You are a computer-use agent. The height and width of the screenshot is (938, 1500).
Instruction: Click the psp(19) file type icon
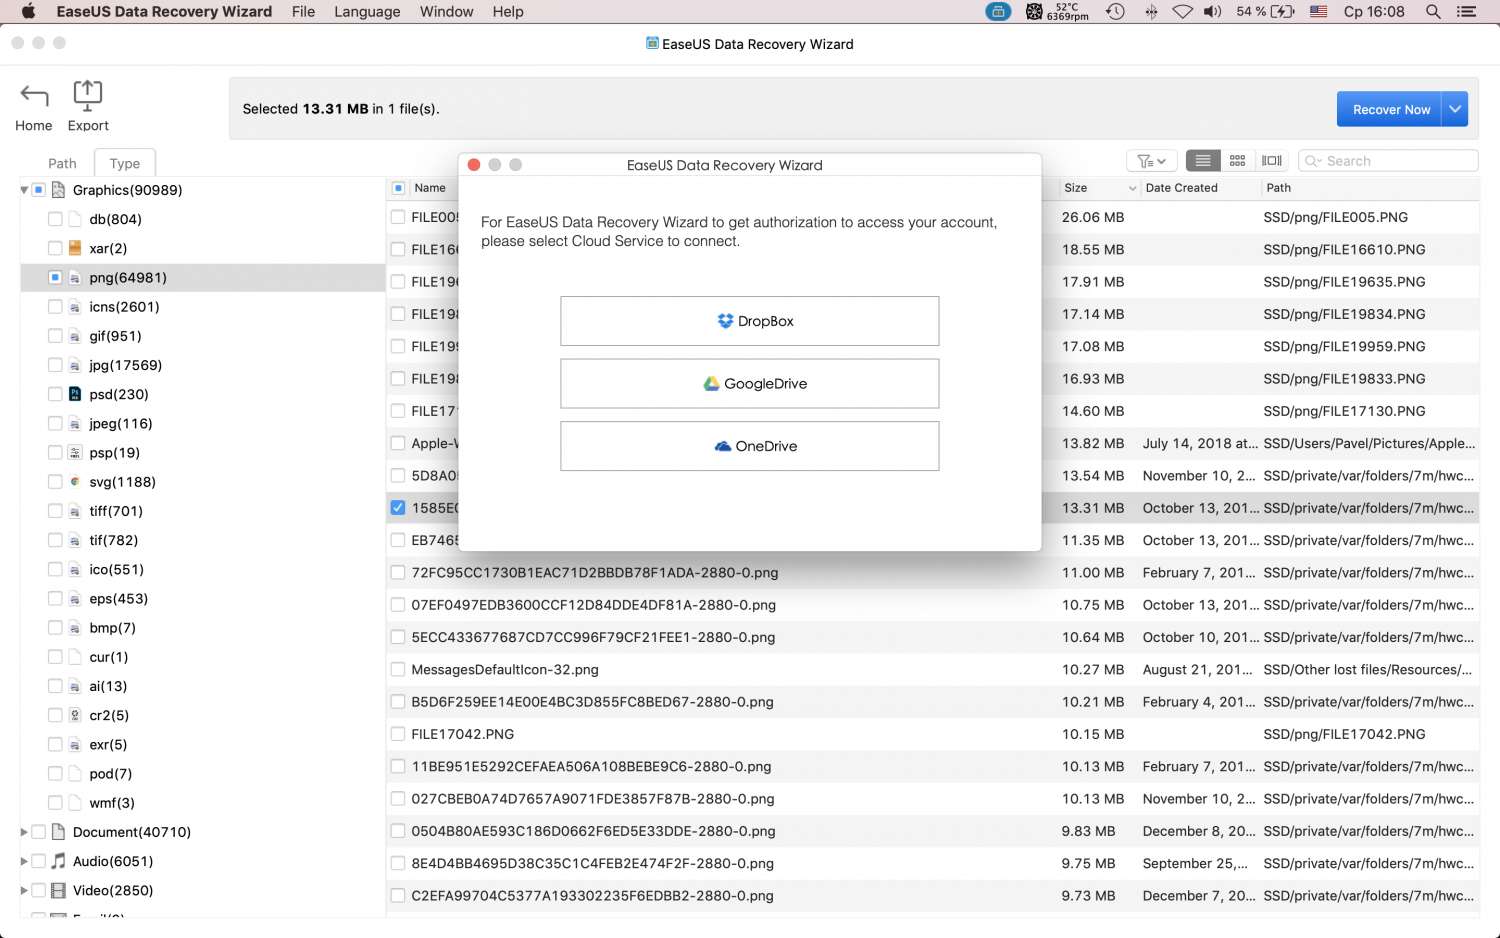[75, 453]
